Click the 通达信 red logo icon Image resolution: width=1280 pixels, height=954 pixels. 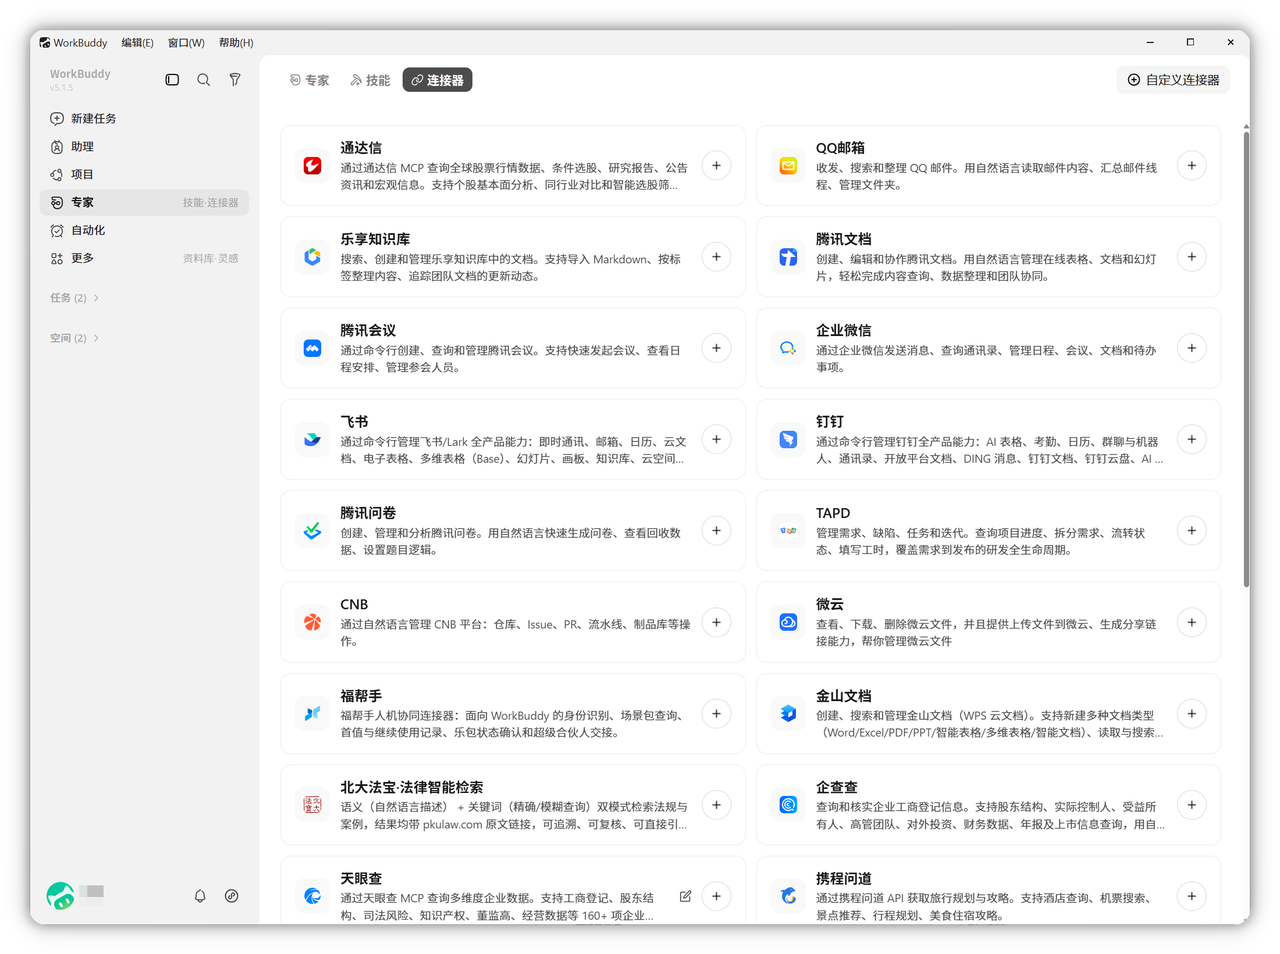tap(313, 166)
